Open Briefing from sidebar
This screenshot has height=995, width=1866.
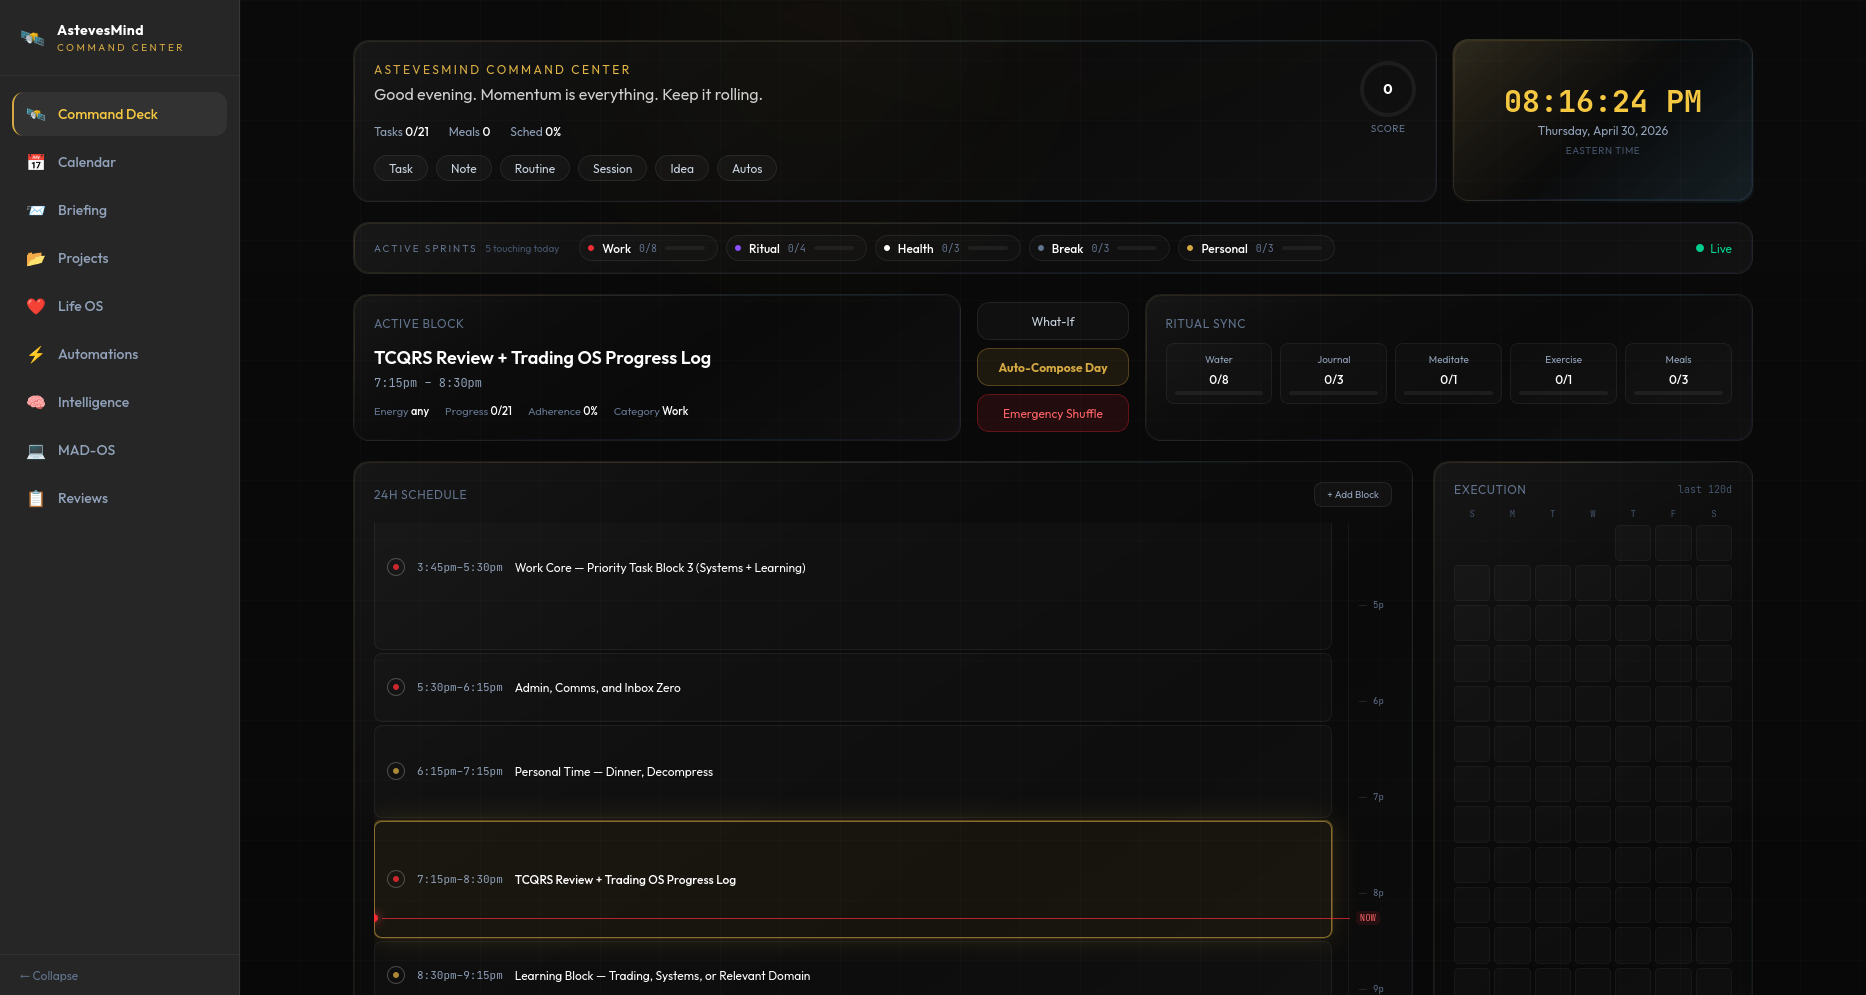(119, 210)
